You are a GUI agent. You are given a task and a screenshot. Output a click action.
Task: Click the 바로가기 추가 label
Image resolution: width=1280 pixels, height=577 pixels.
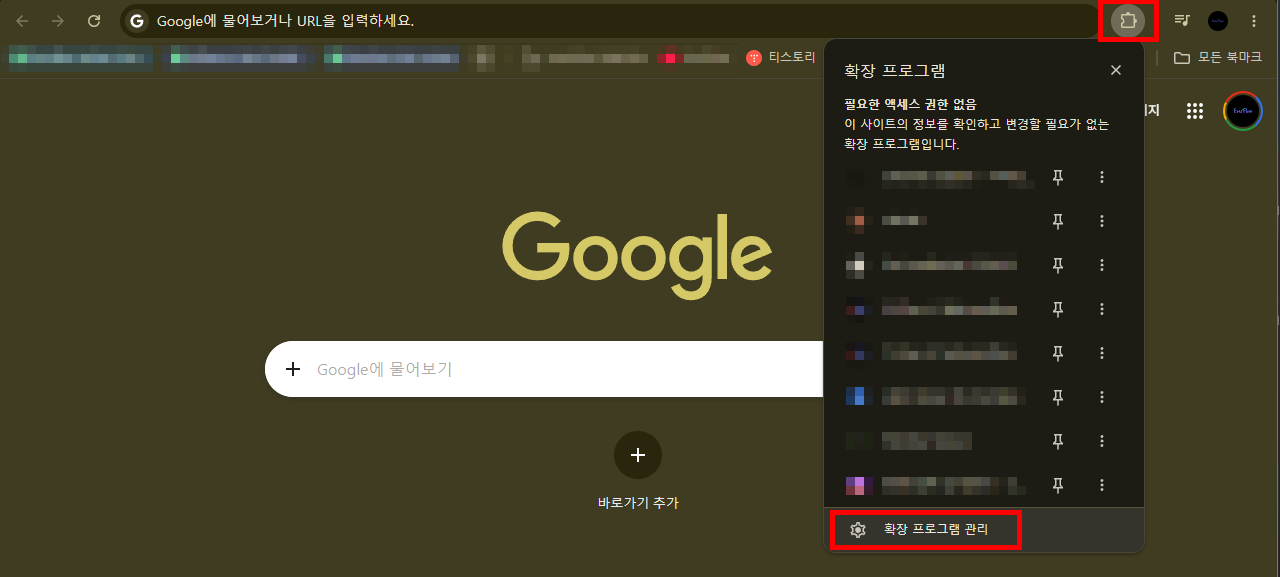click(638, 503)
